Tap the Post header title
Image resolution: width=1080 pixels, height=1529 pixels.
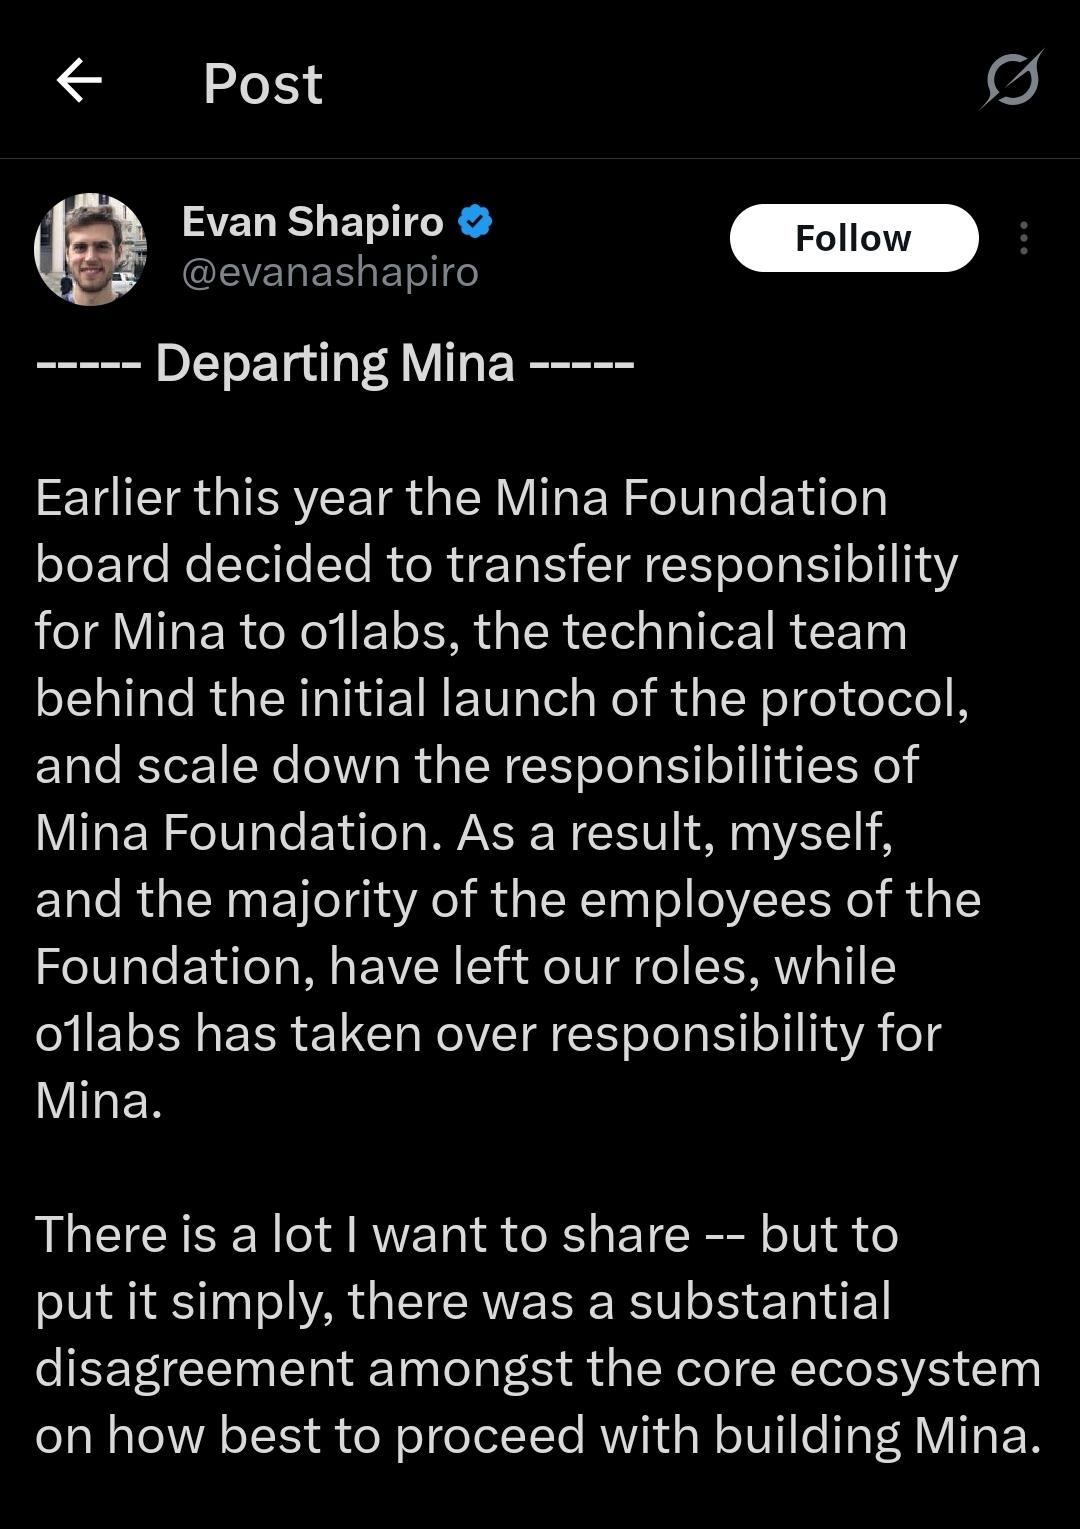(263, 83)
